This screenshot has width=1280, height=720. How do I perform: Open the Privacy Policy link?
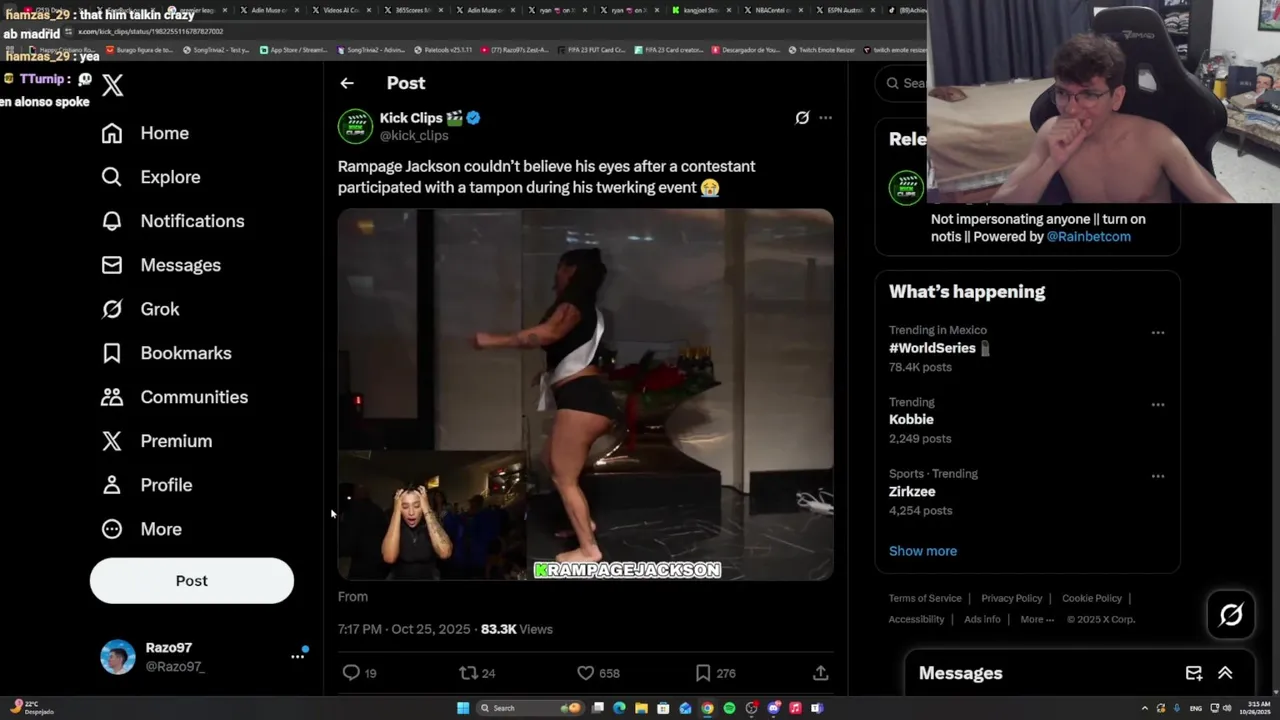coord(1012,598)
